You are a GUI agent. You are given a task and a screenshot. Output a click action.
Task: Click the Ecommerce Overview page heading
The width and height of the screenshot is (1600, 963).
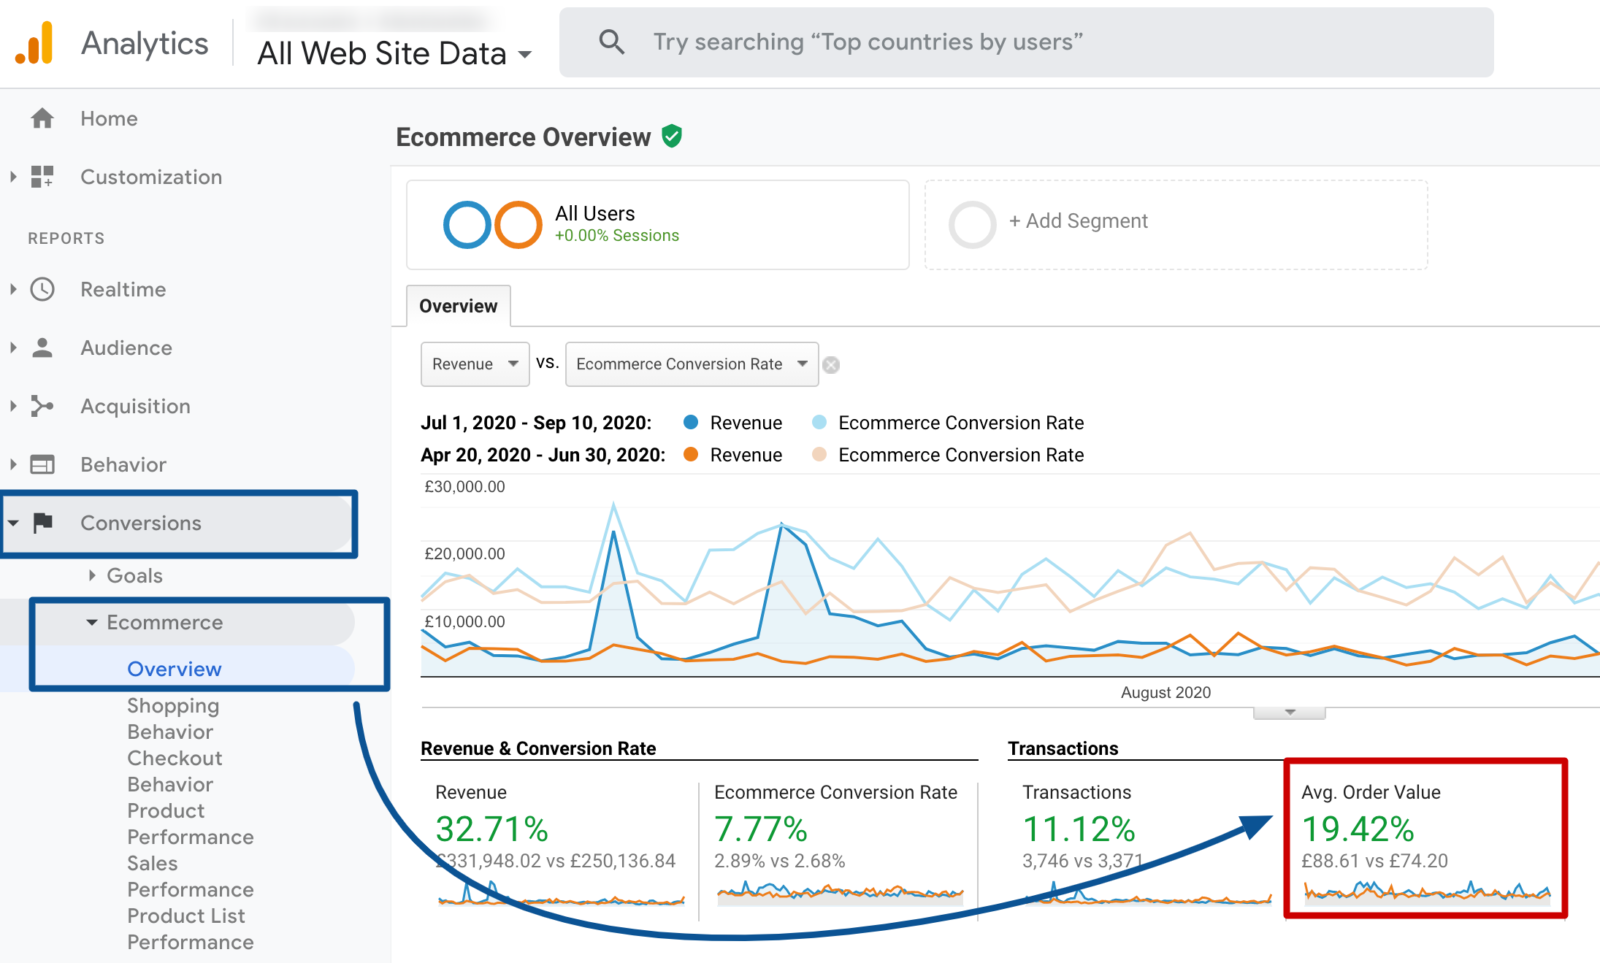point(523,137)
